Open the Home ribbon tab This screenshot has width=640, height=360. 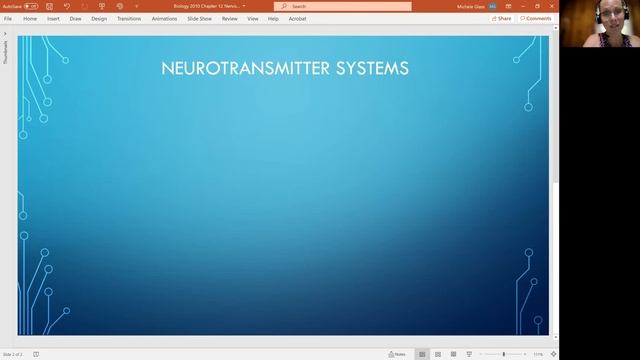30,19
